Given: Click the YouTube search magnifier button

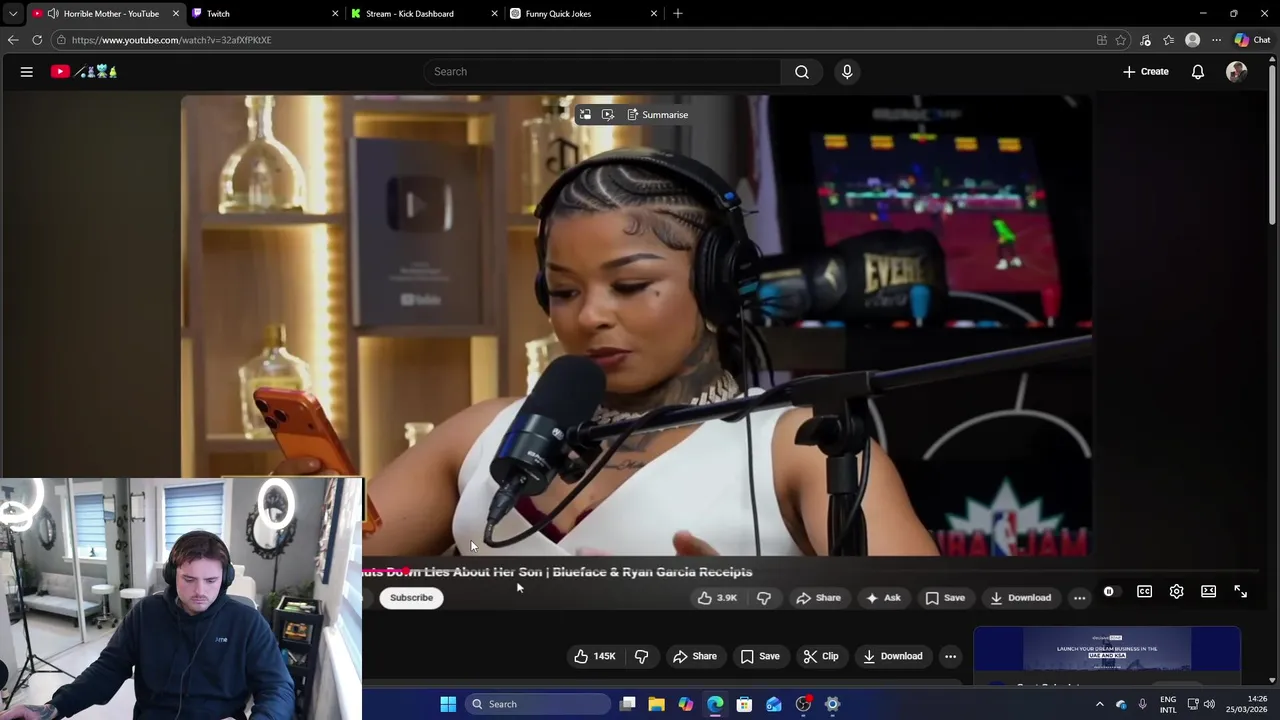Looking at the screenshot, I should (x=802, y=72).
